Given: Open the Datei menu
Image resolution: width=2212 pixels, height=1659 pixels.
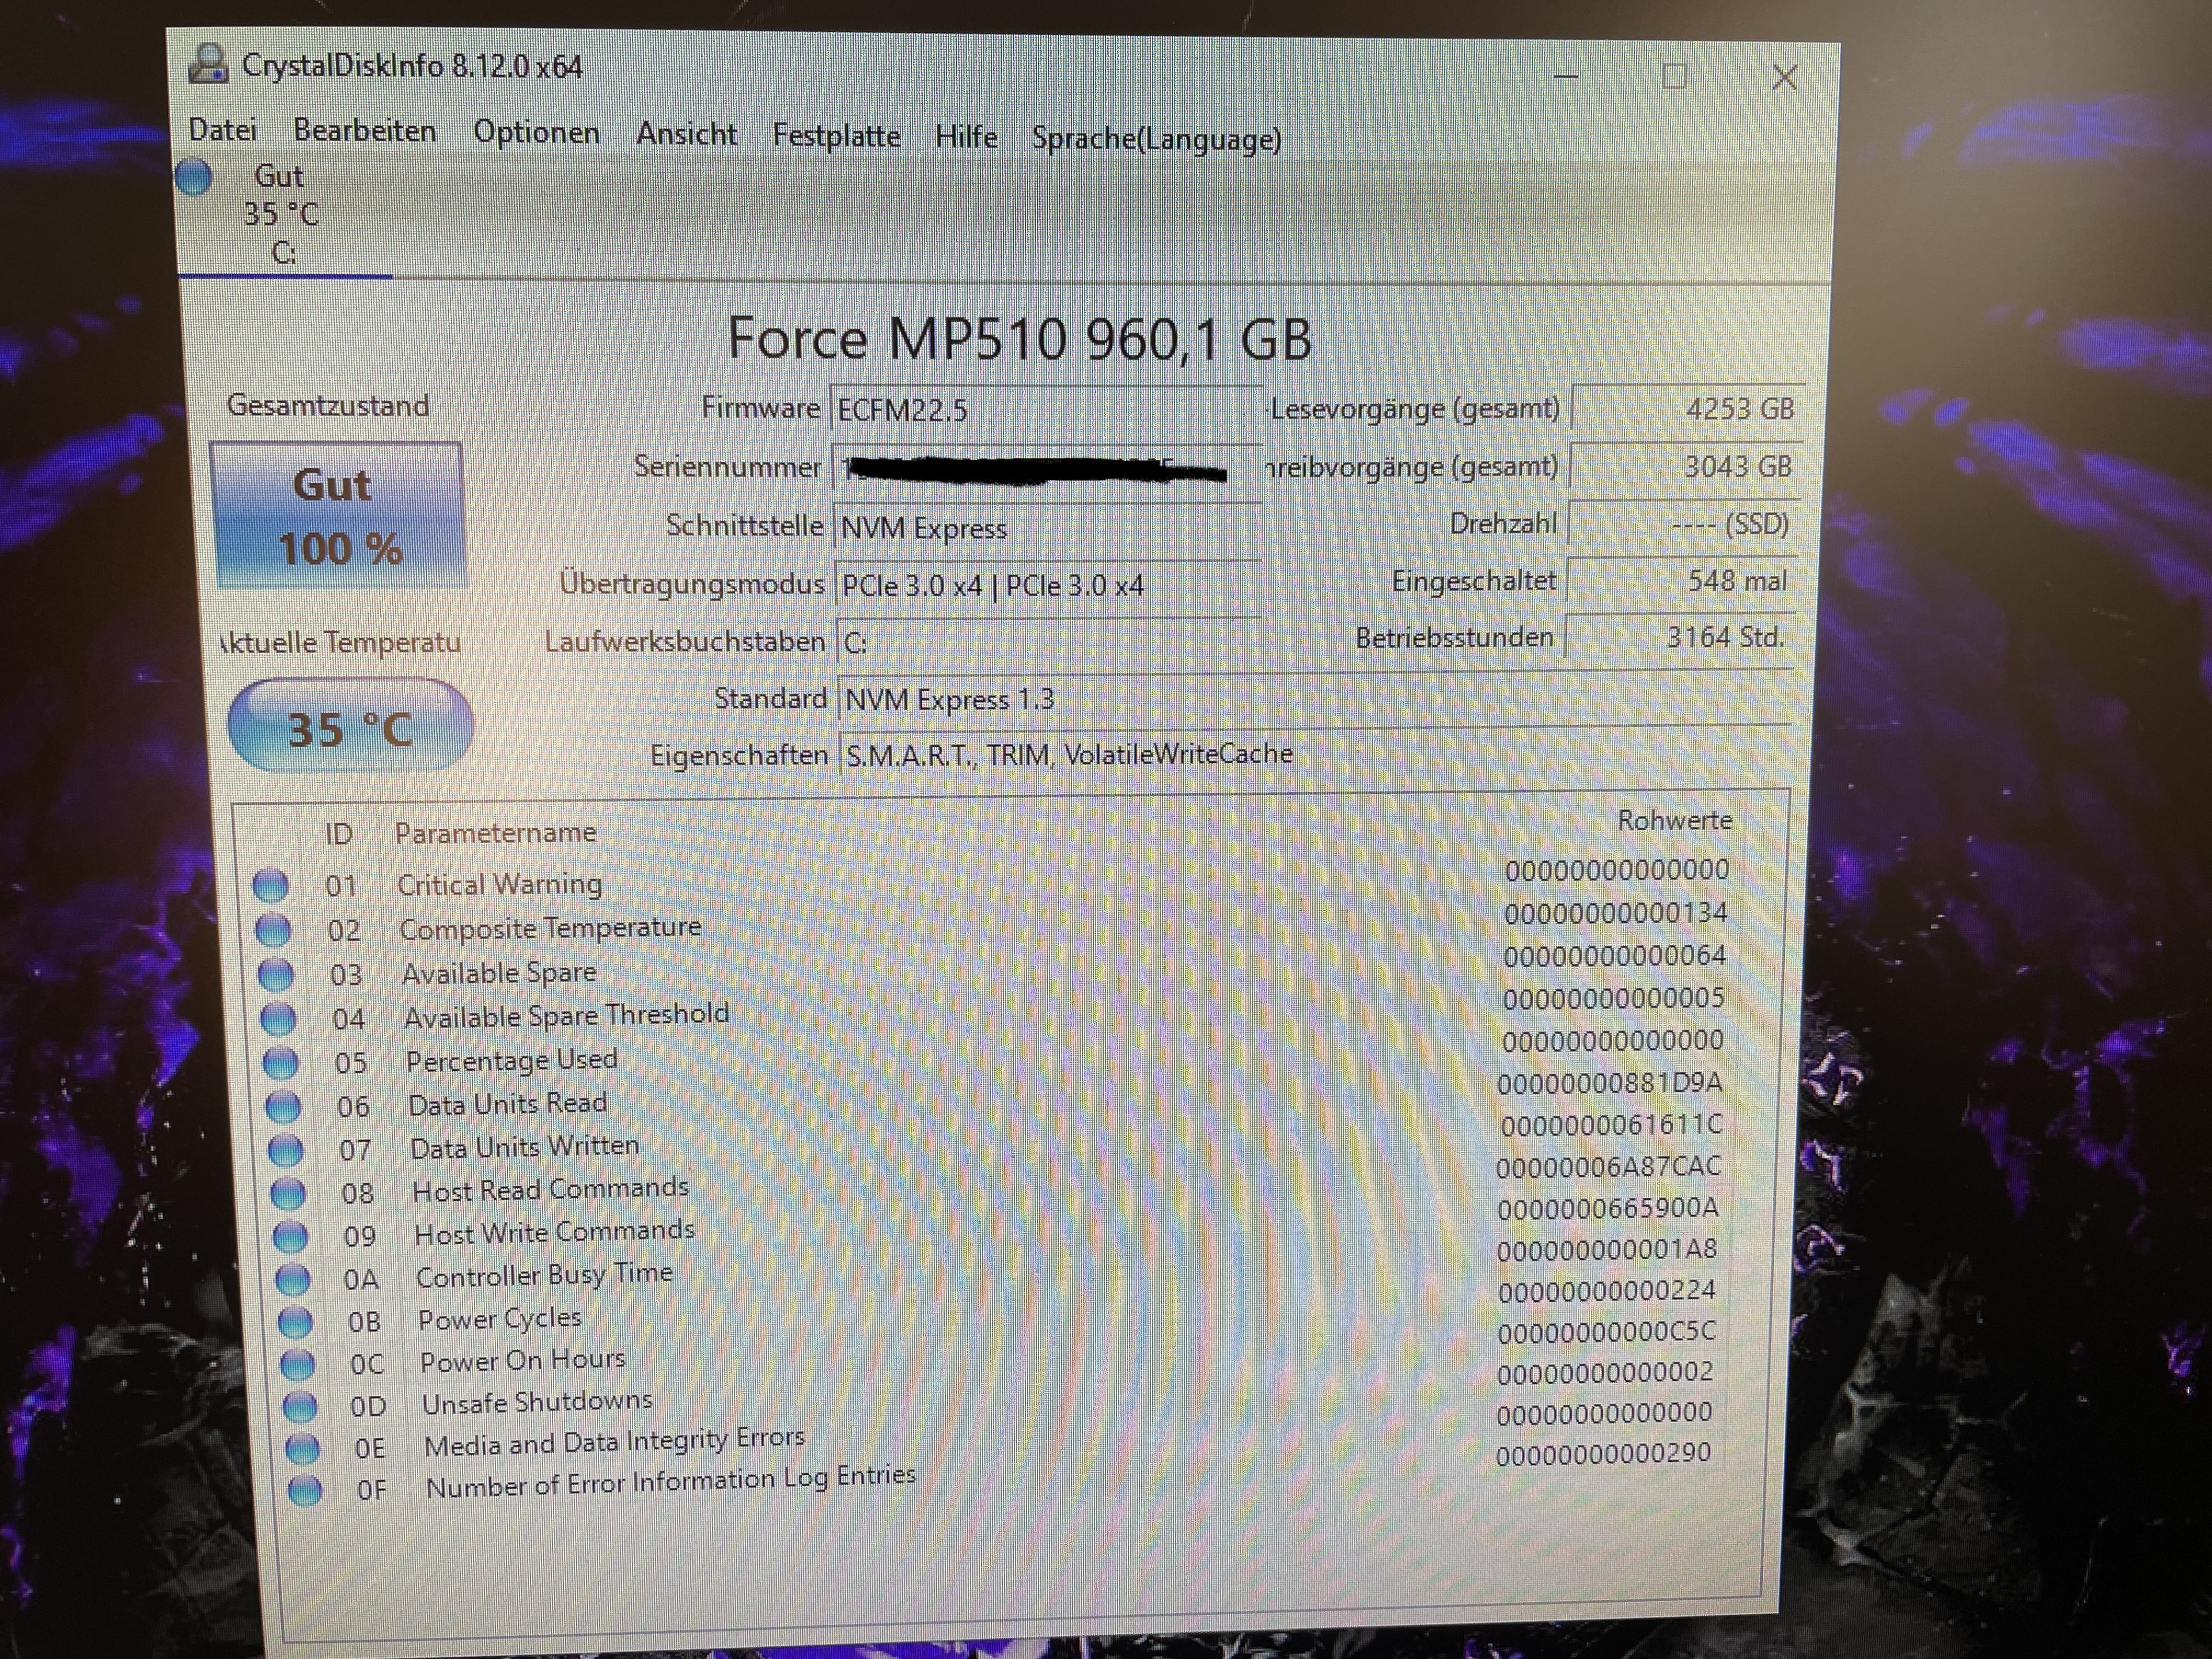Looking at the screenshot, I should [x=222, y=130].
